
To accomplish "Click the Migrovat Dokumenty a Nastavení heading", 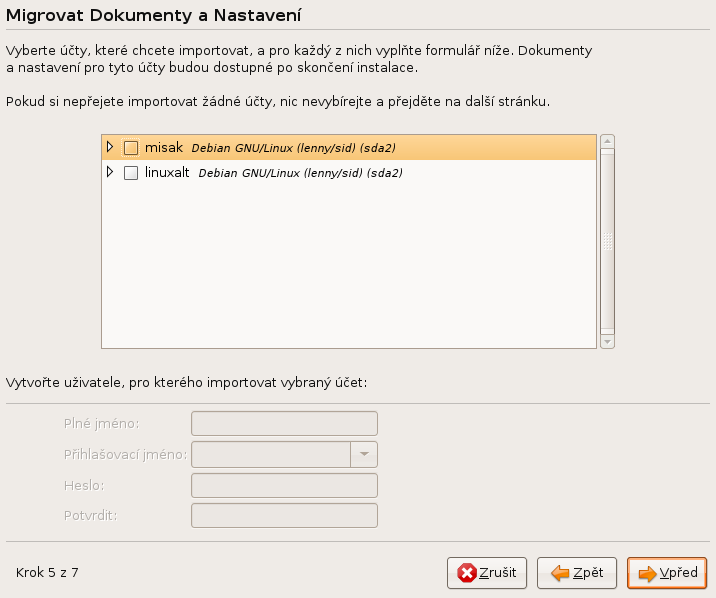I will pos(153,16).
